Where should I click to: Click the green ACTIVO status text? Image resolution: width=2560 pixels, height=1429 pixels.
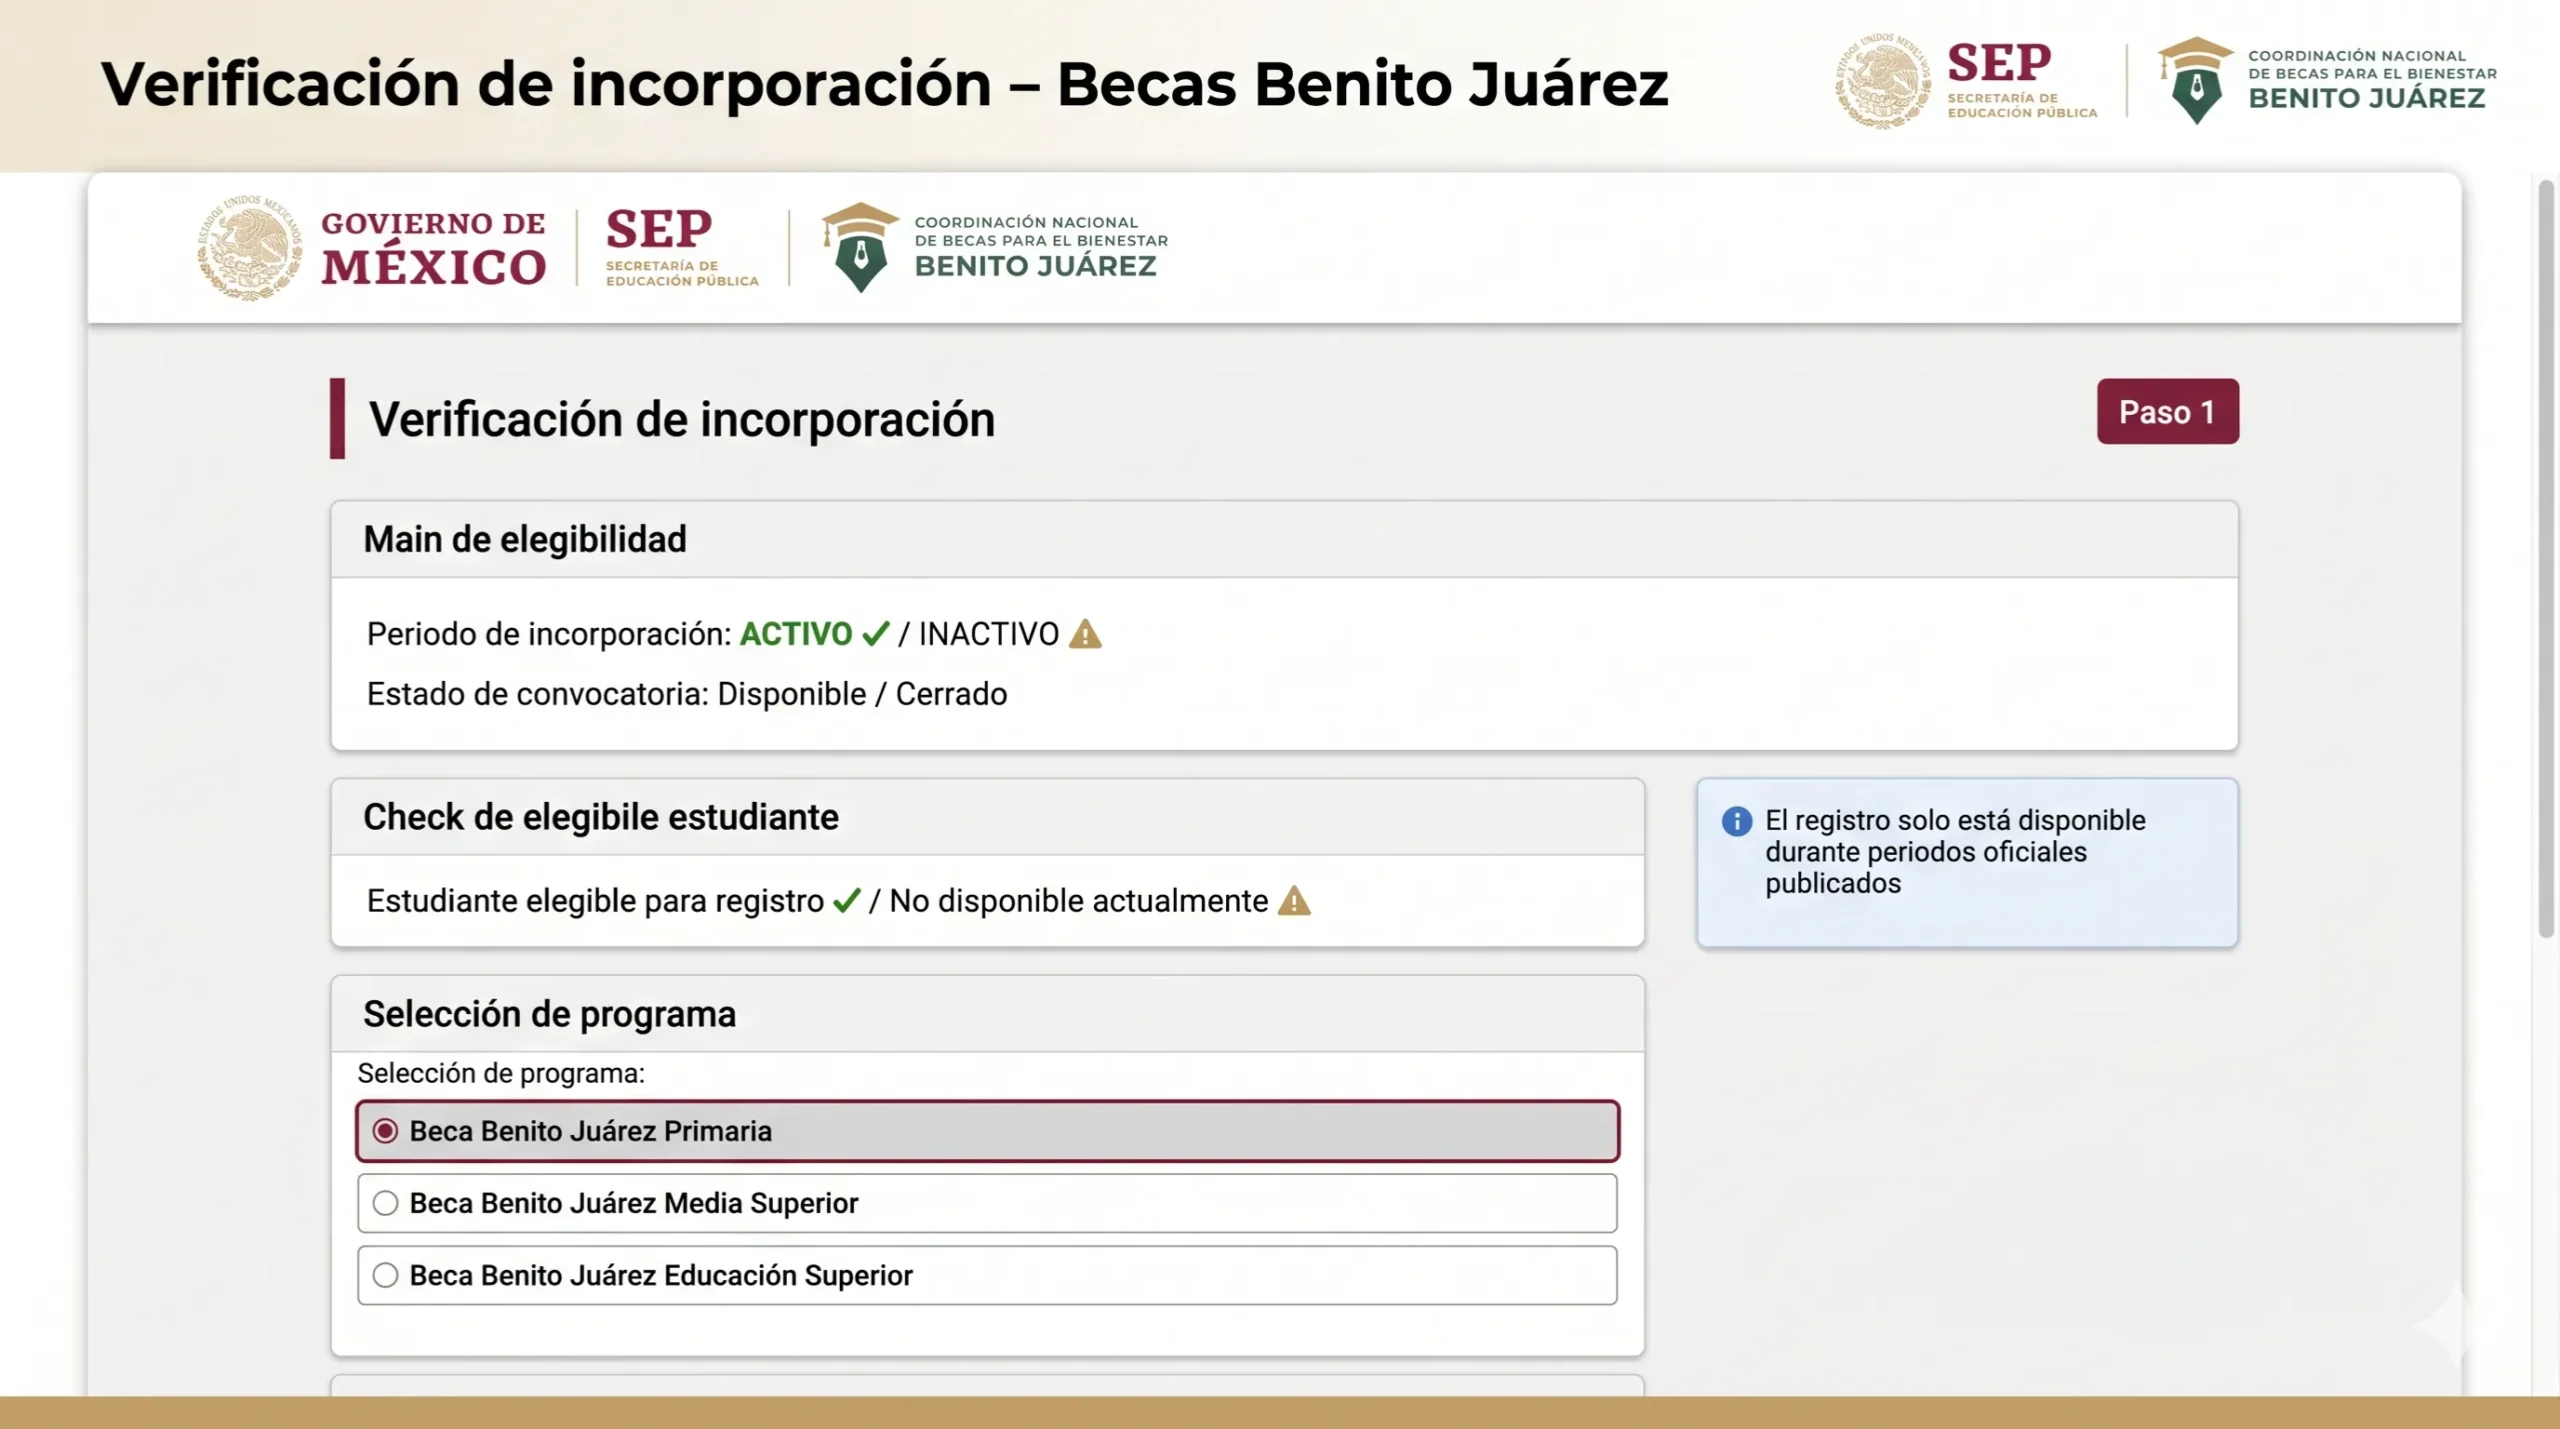[x=796, y=634]
